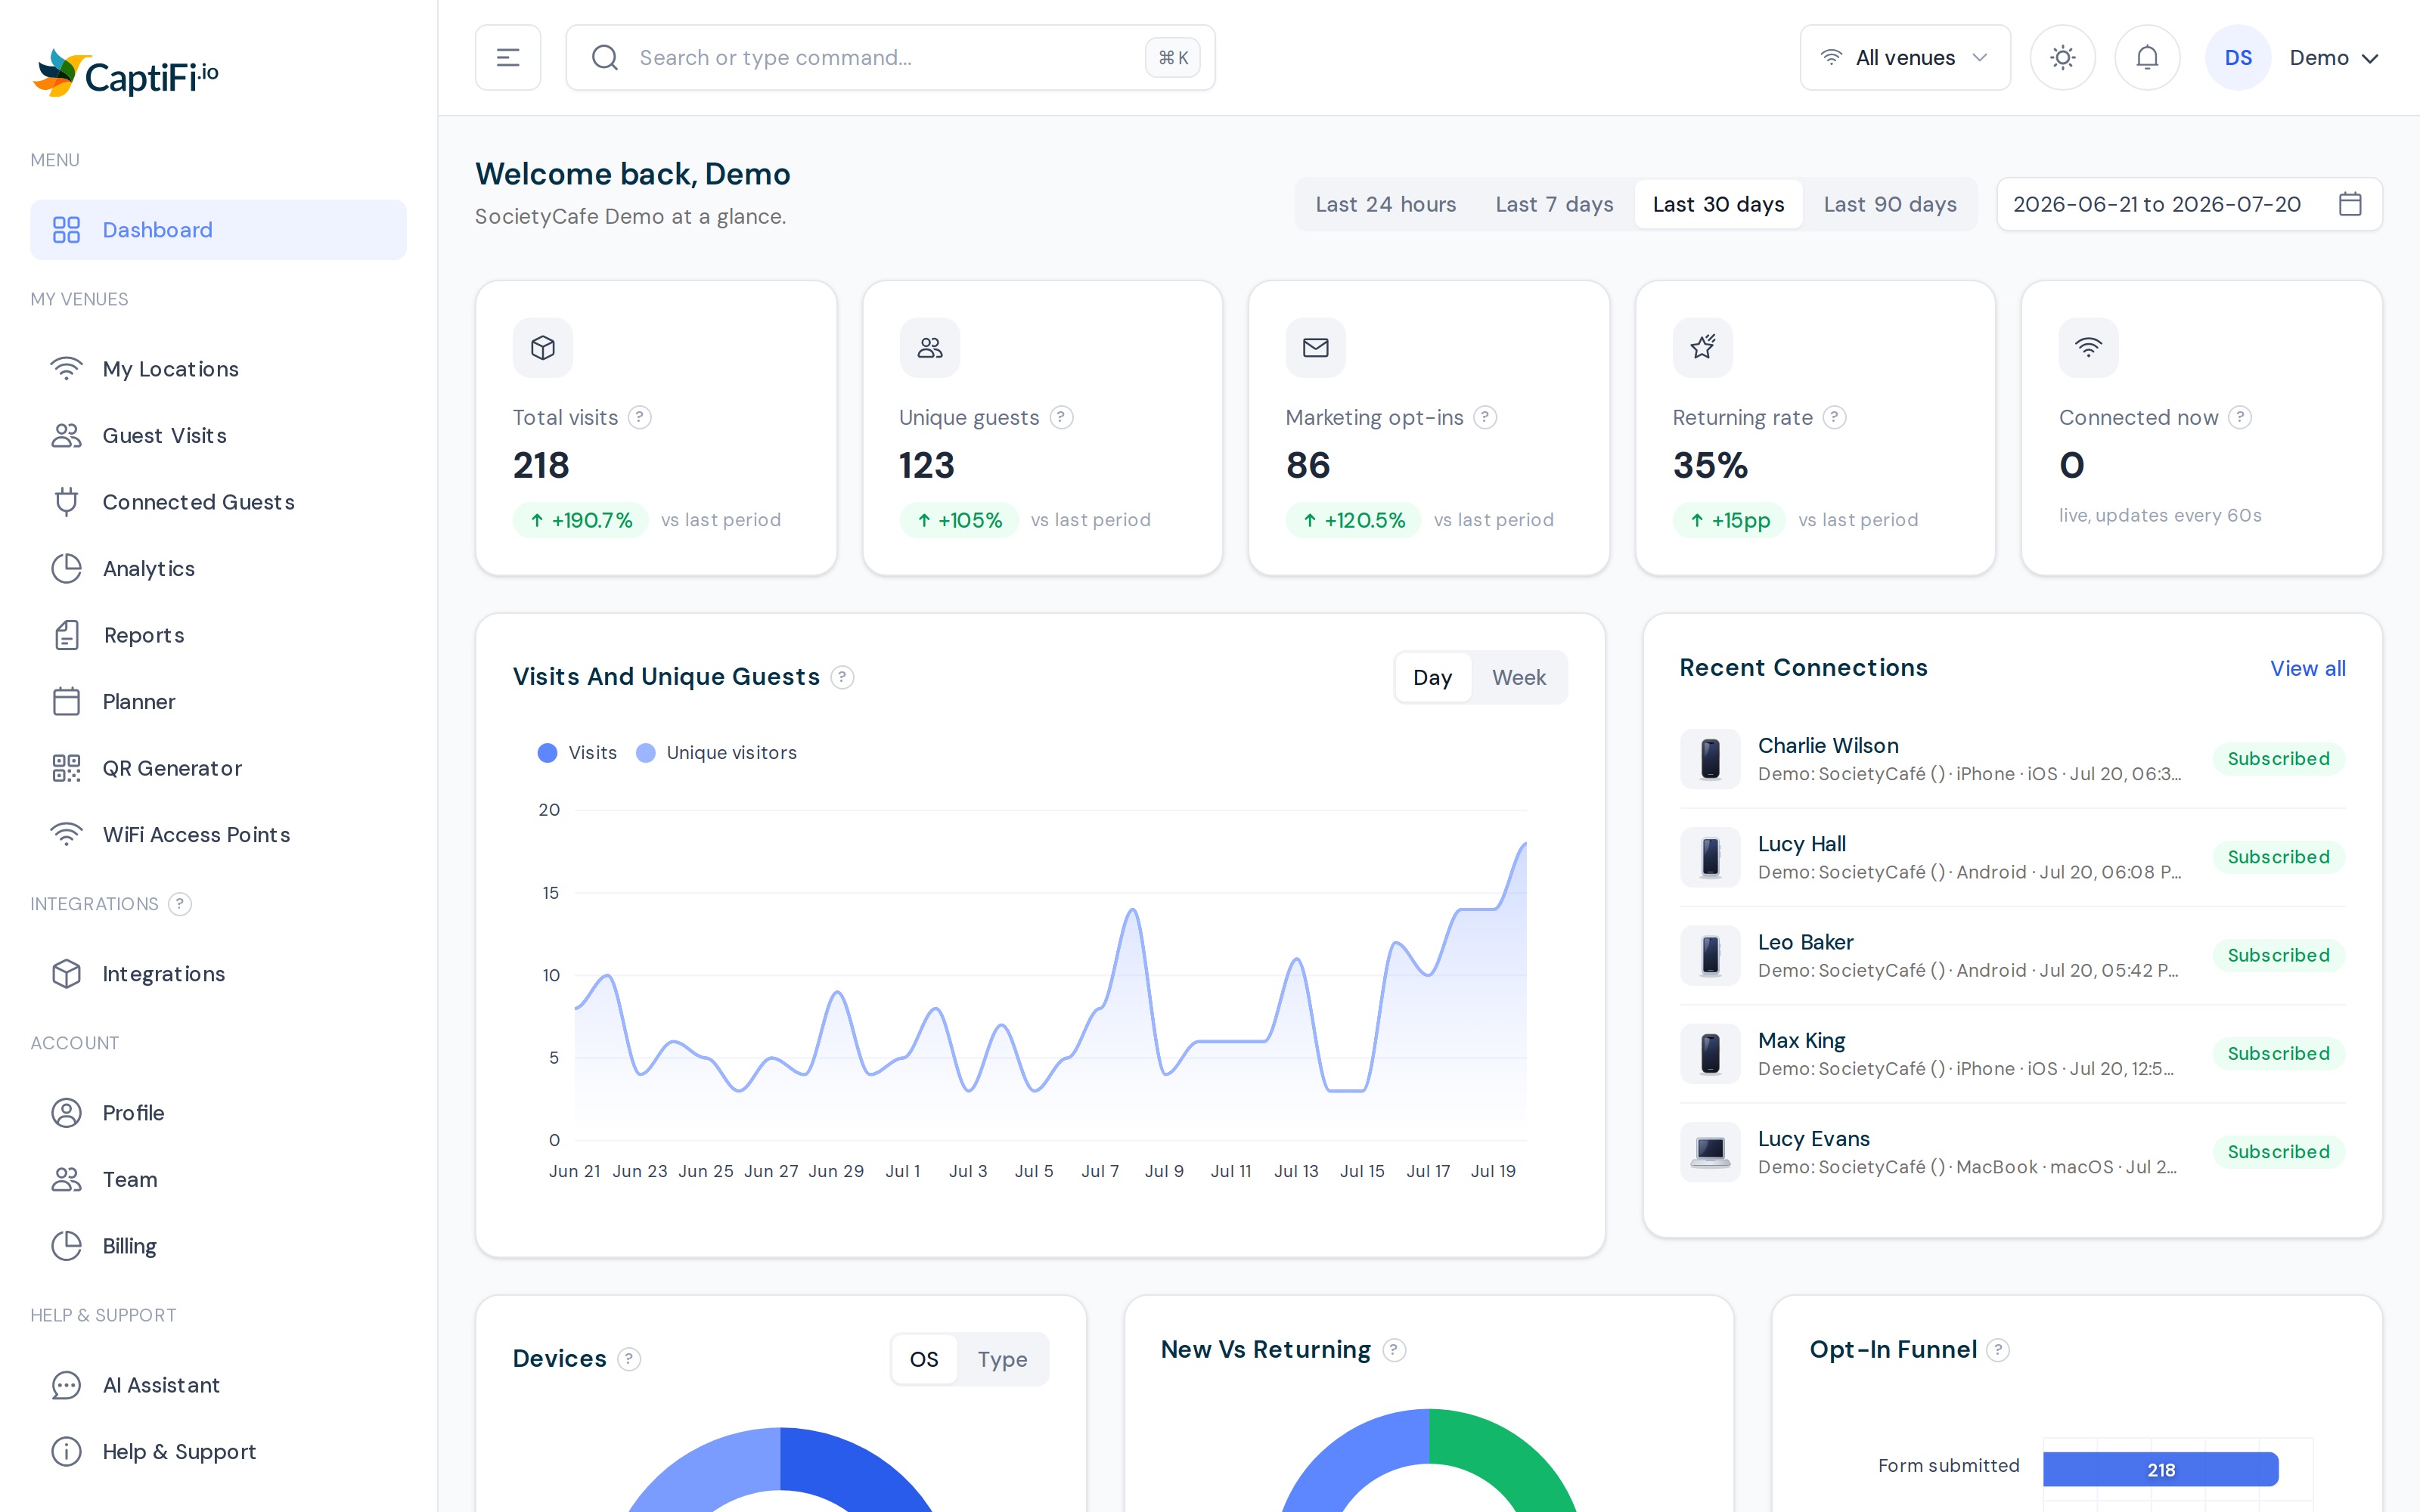This screenshot has height=1512, width=2420.
Task: Open Team page
Action: [218, 1180]
